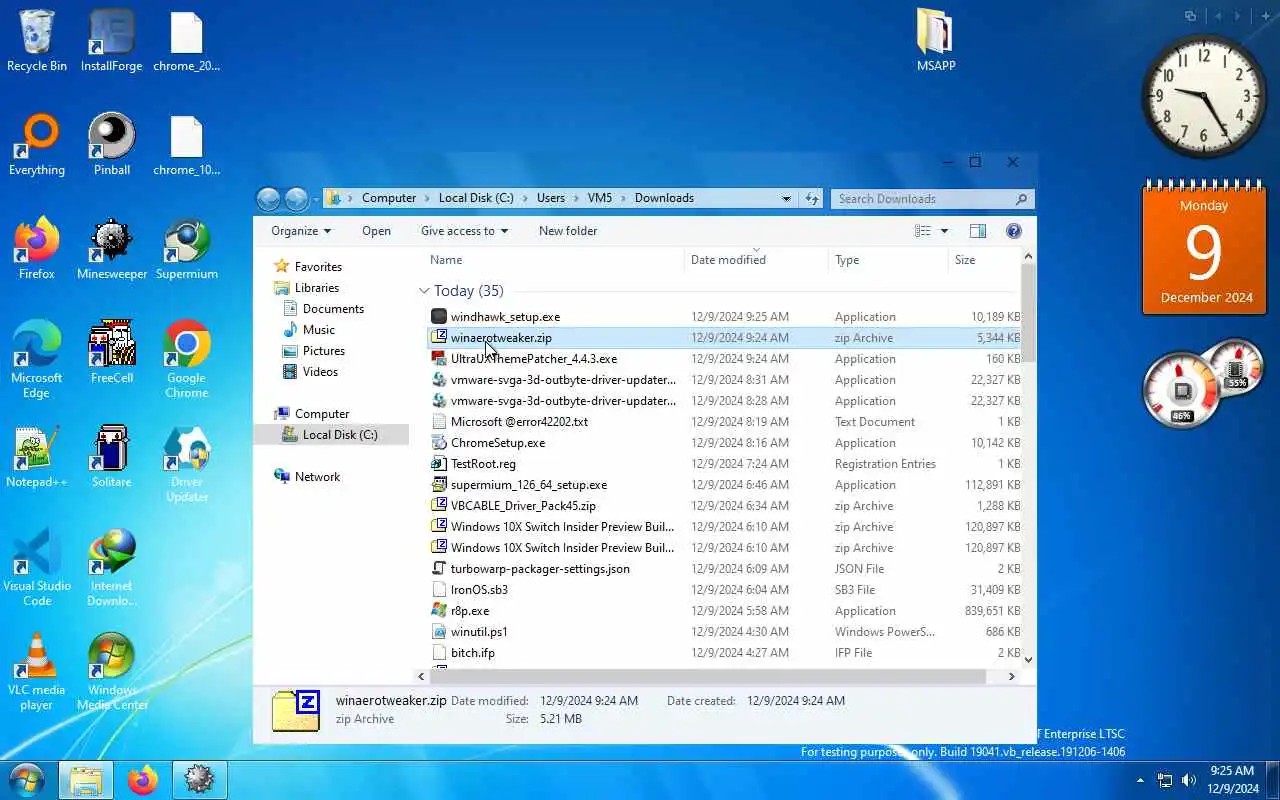Select Videos library in the navigation pane
This screenshot has height=800, width=1280.
pyautogui.click(x=320, y=372)
